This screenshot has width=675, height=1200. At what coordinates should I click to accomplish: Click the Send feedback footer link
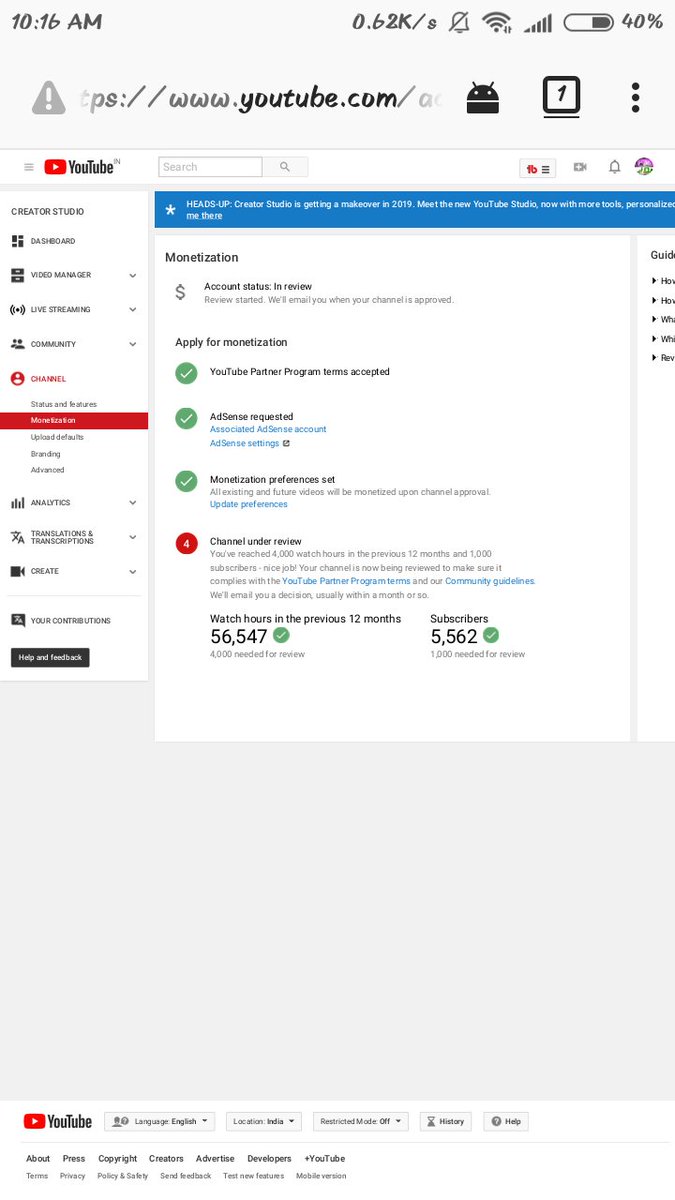pos(186,1176)
